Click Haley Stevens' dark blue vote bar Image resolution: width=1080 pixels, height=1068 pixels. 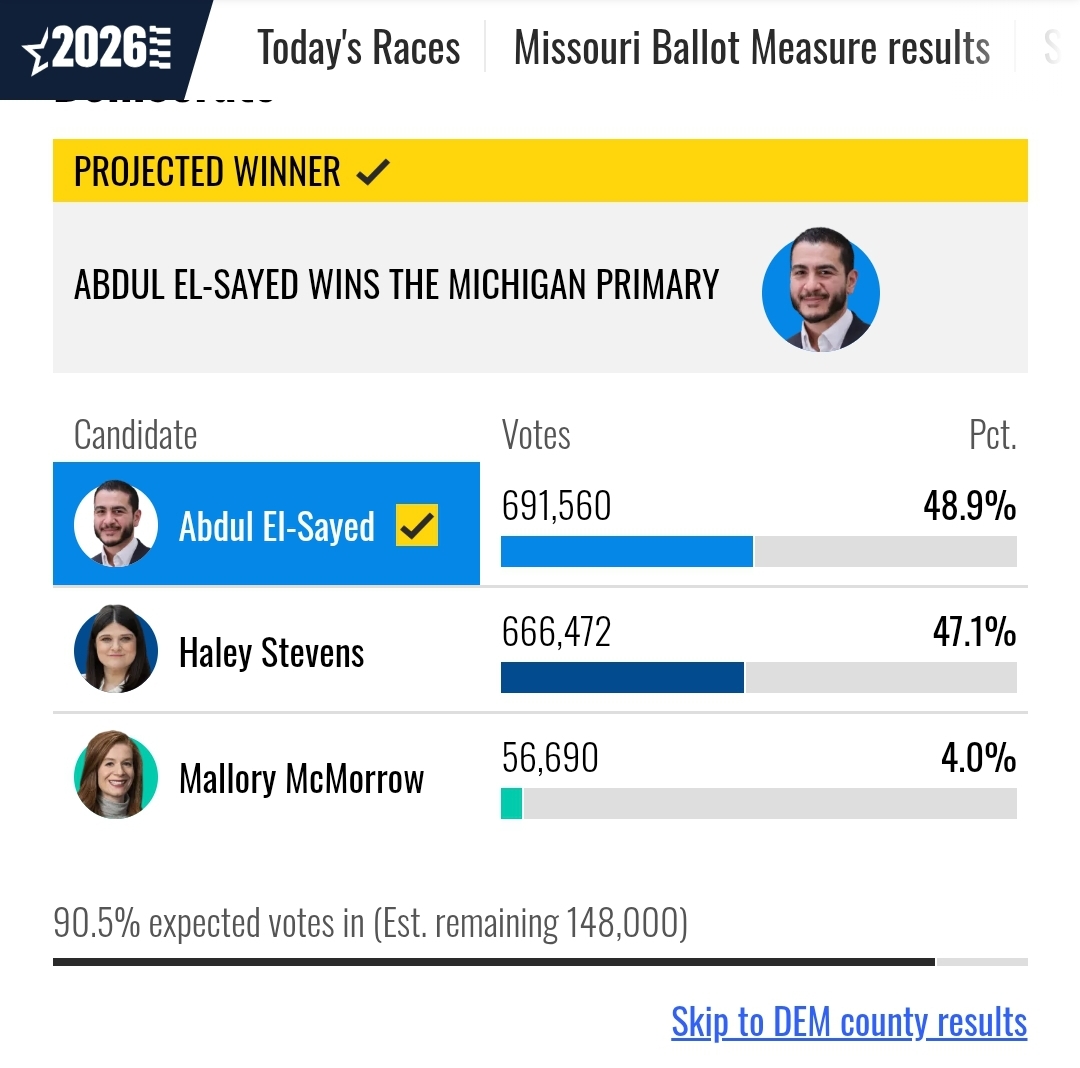623,678
